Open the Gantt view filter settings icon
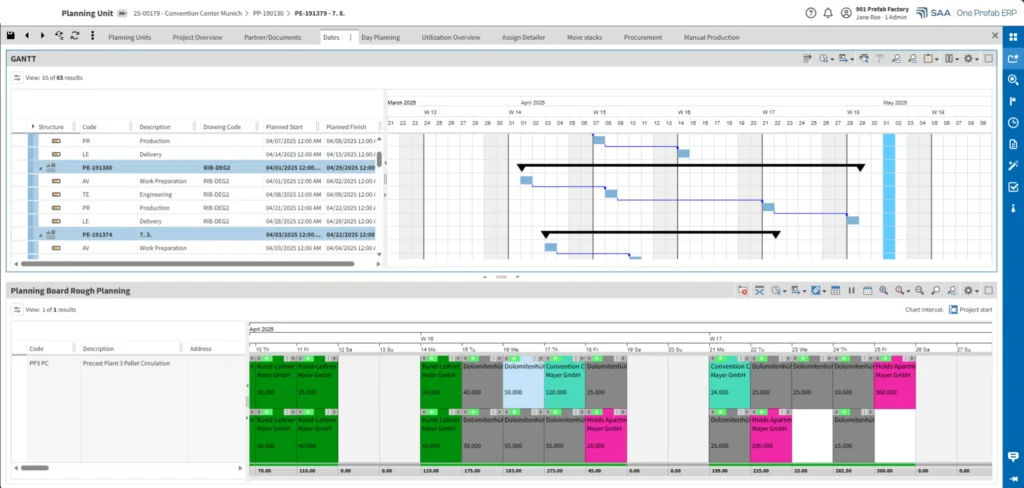 pyautogui.click(x=18, y=78)
